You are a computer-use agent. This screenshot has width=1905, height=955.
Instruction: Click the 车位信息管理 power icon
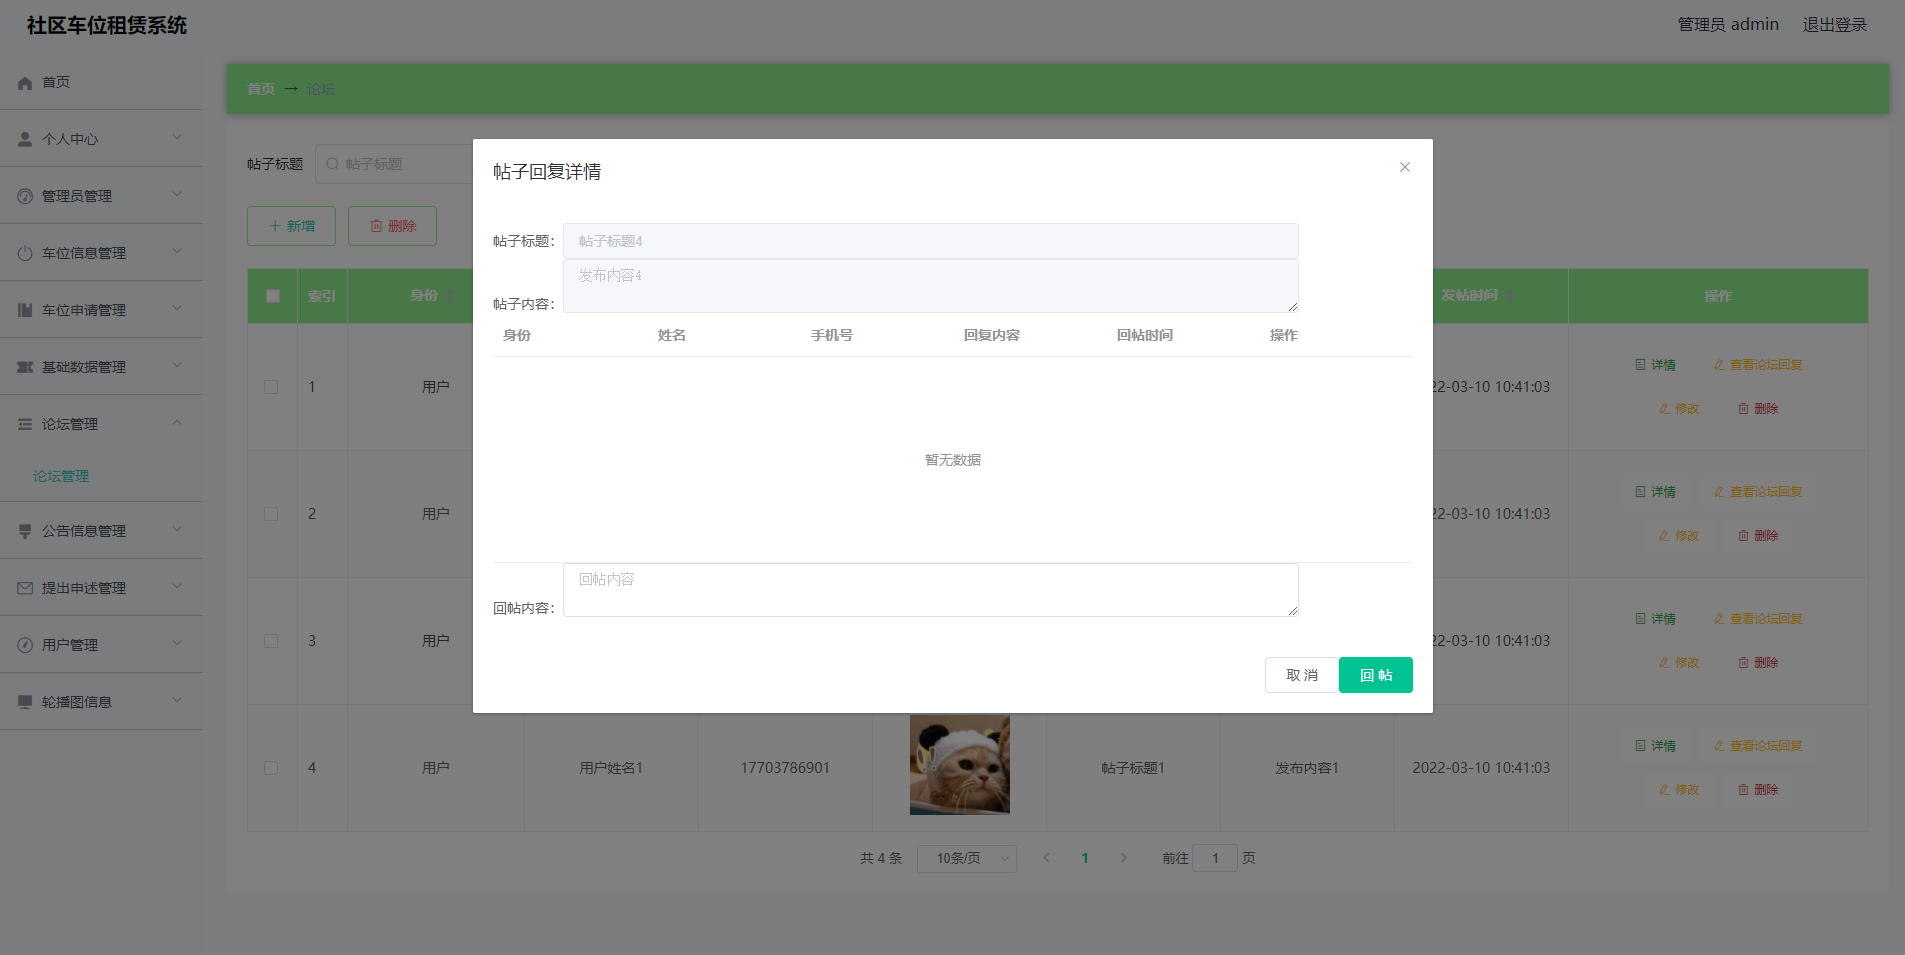pyautogui.click(x=25, y=254)
